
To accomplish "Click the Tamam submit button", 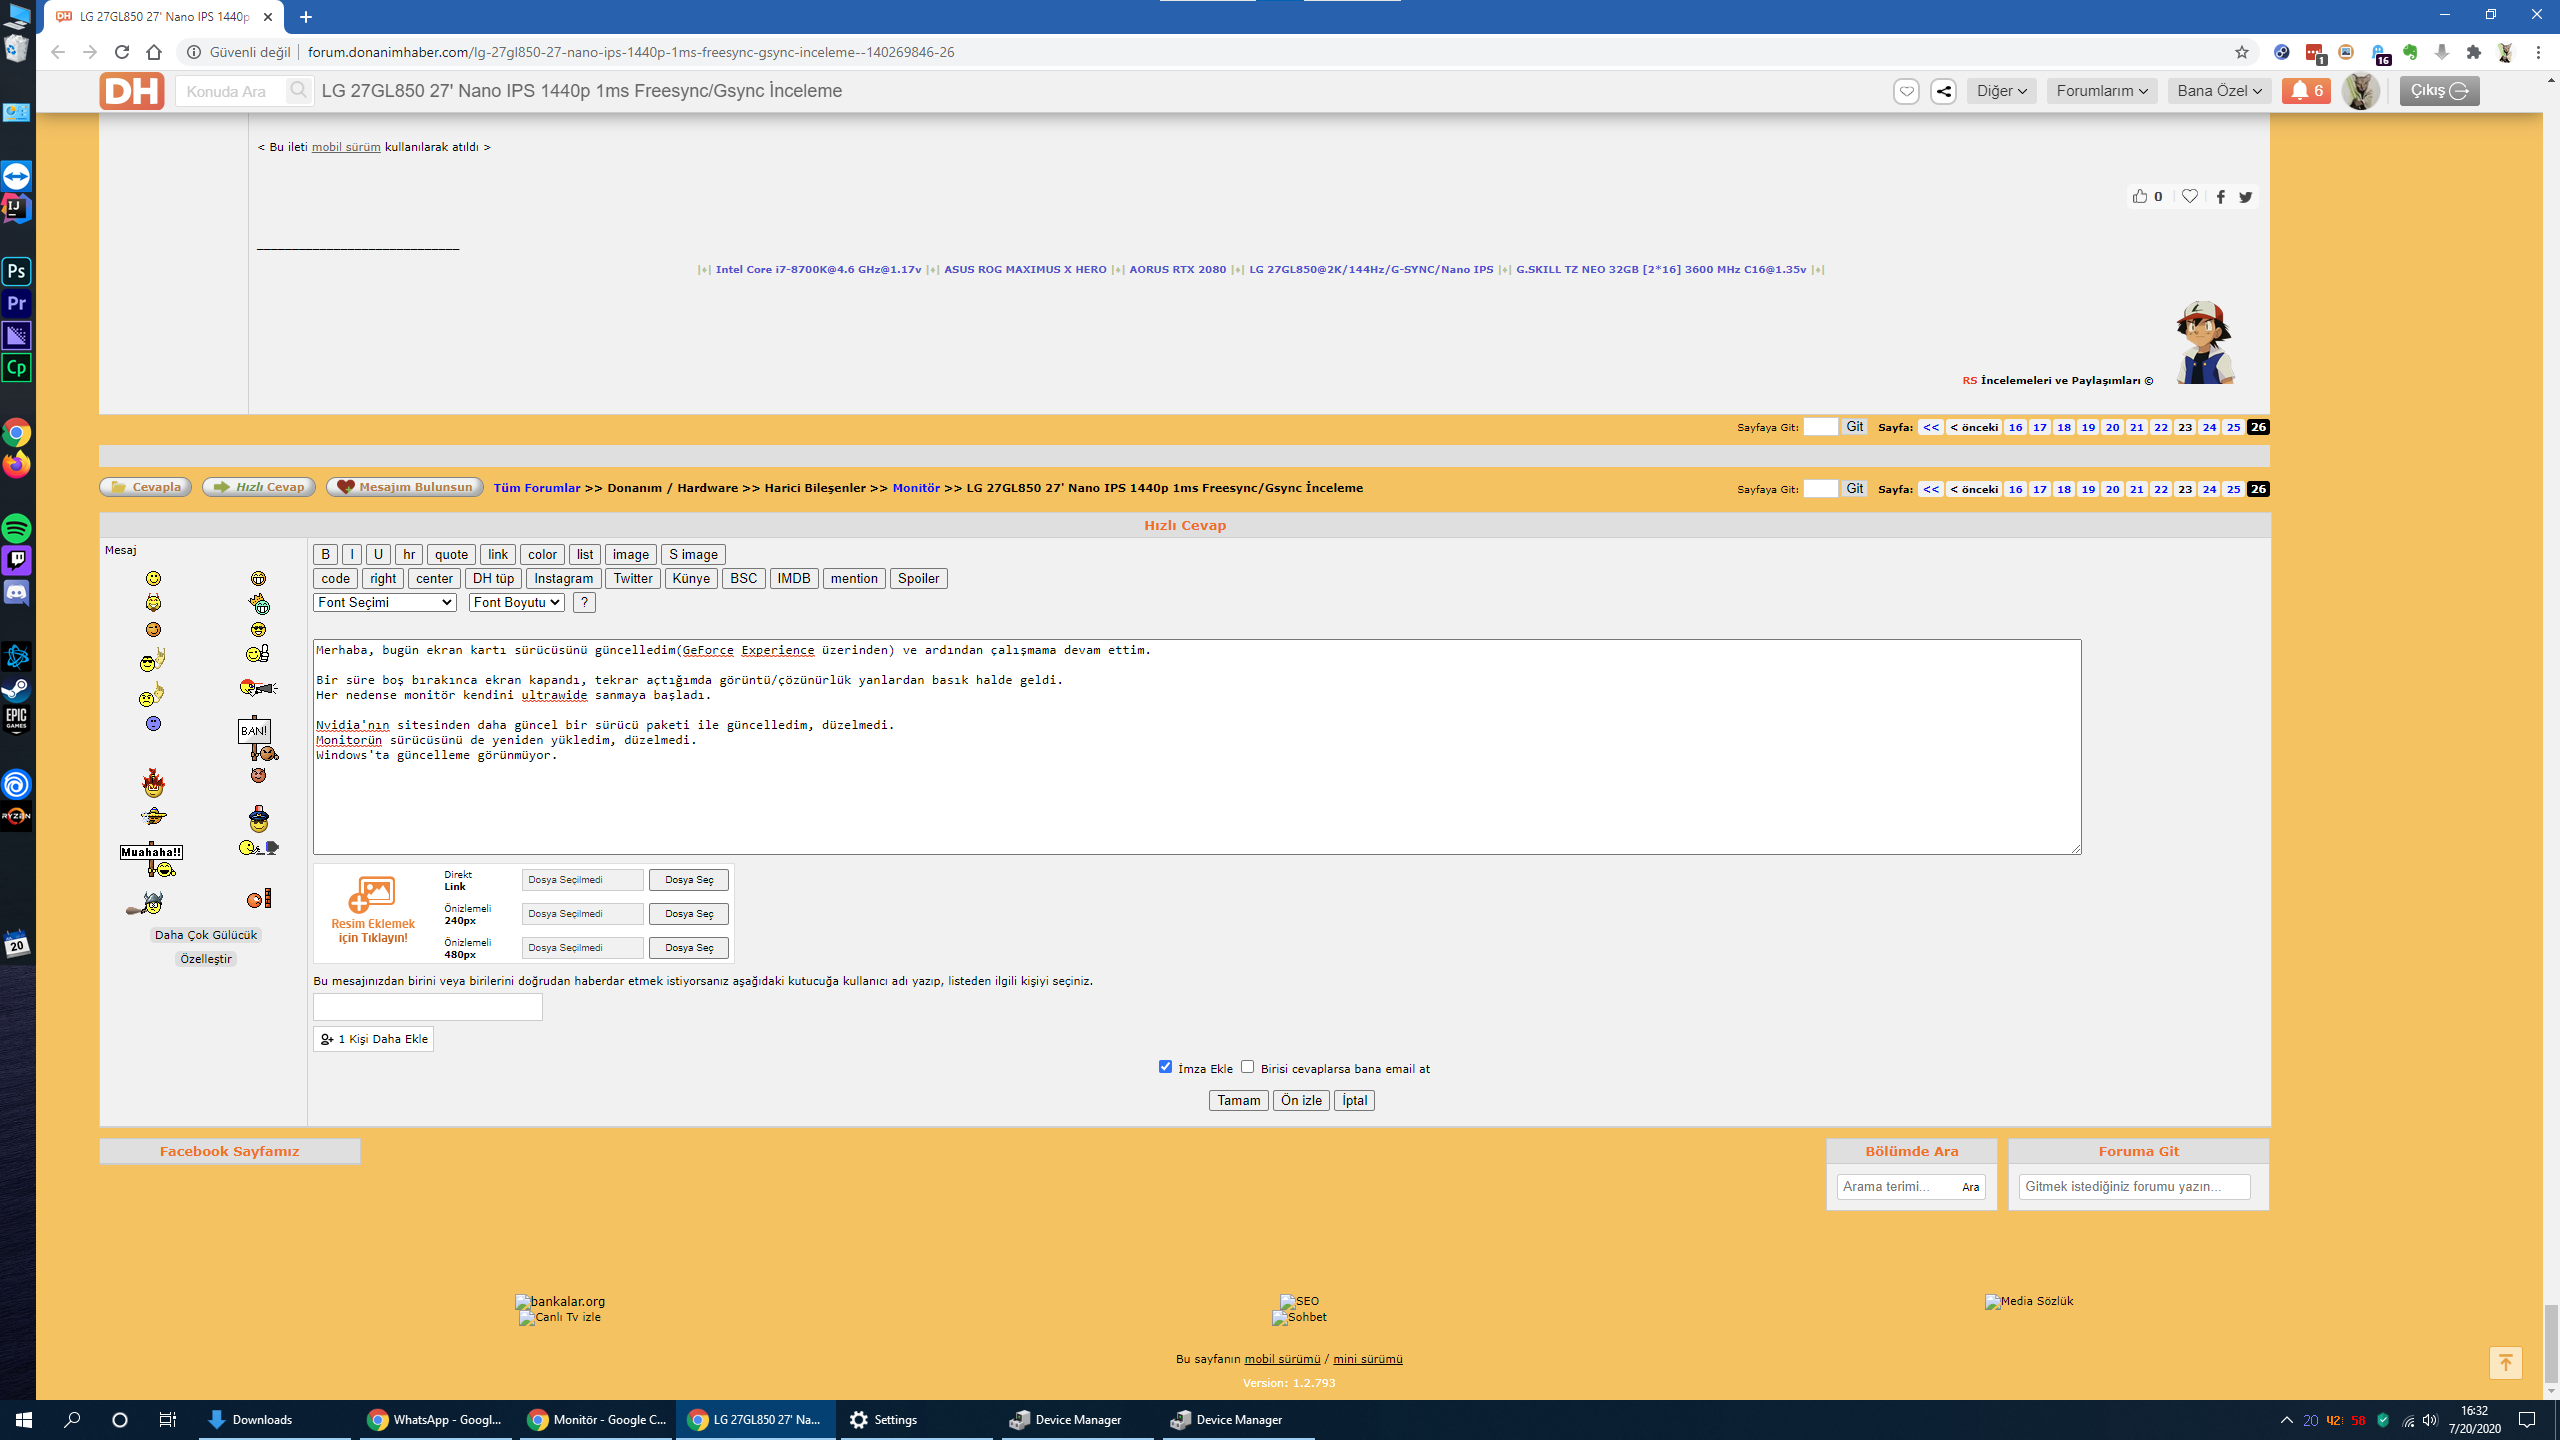I will (1238, 1100).
